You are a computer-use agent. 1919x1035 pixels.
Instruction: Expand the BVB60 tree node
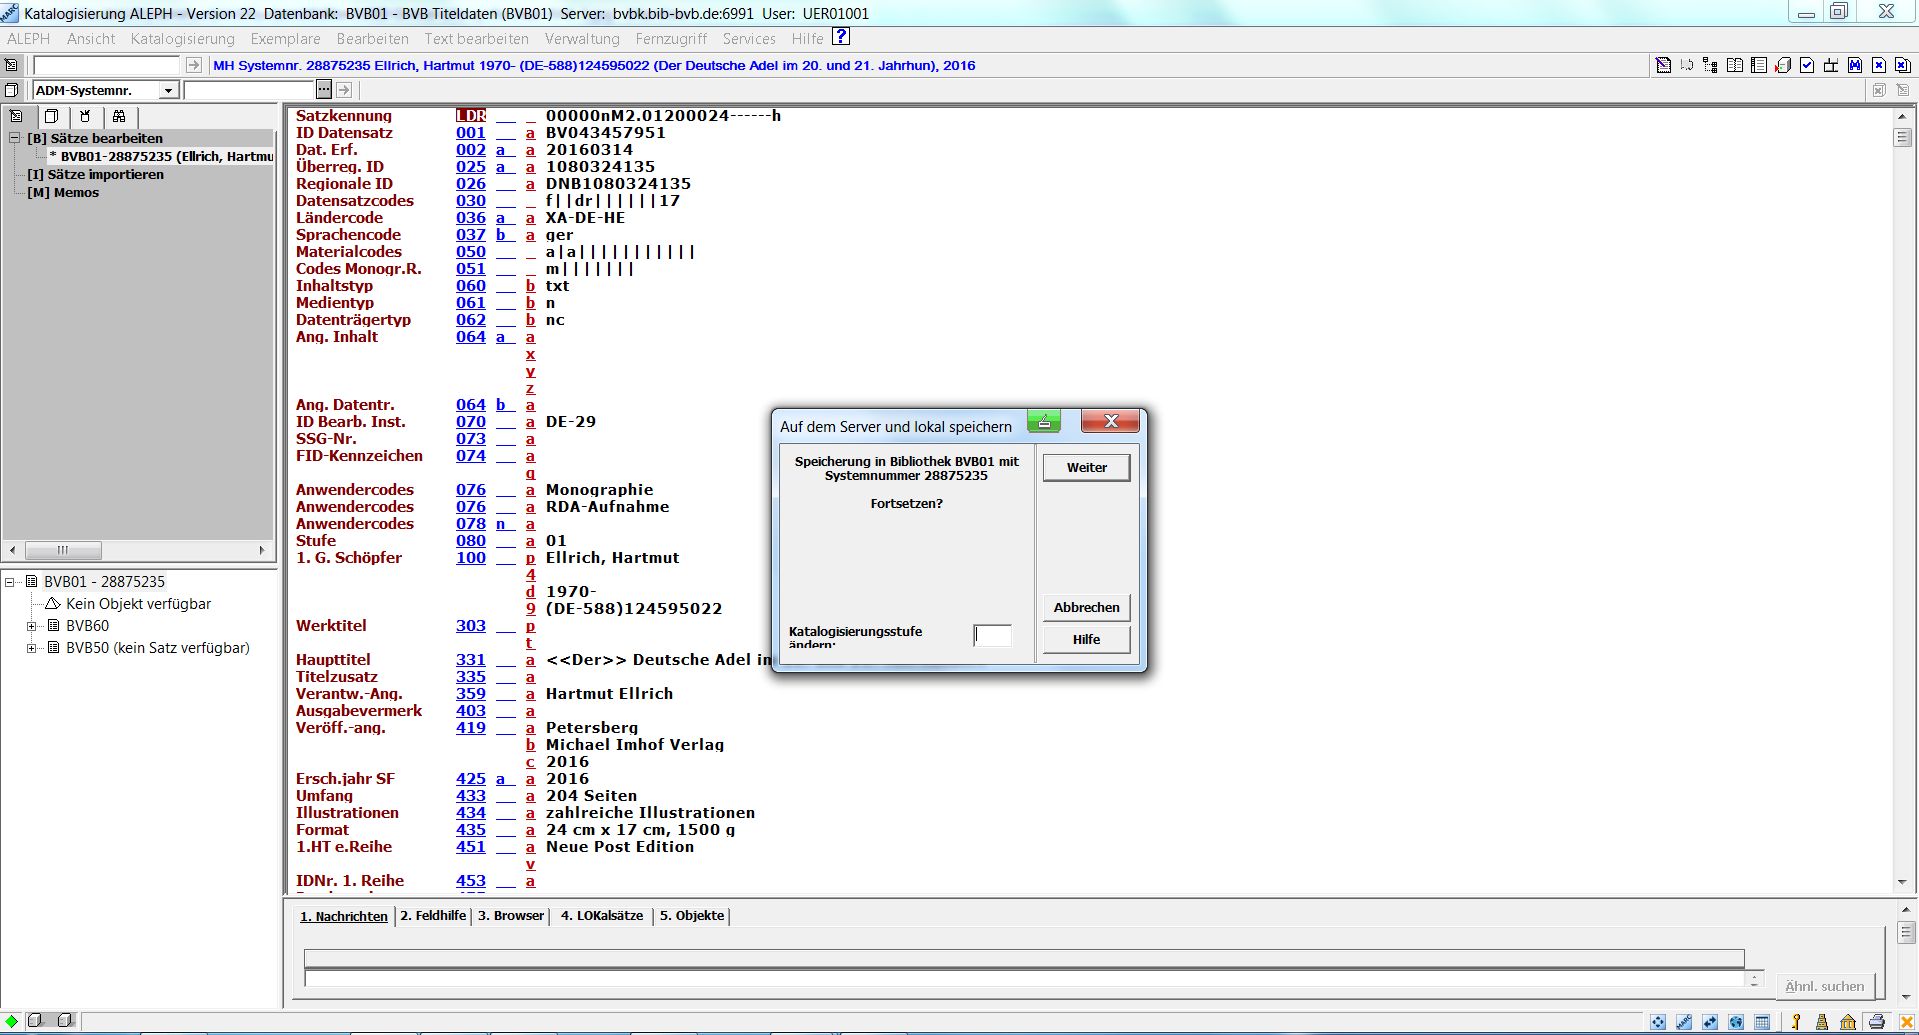click(x=31, y=626)
